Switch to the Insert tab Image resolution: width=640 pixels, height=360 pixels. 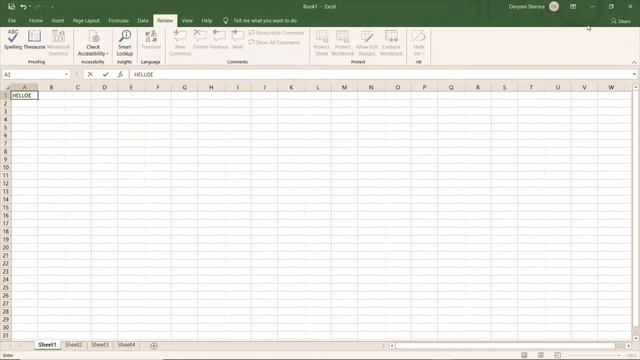point(58,20)
